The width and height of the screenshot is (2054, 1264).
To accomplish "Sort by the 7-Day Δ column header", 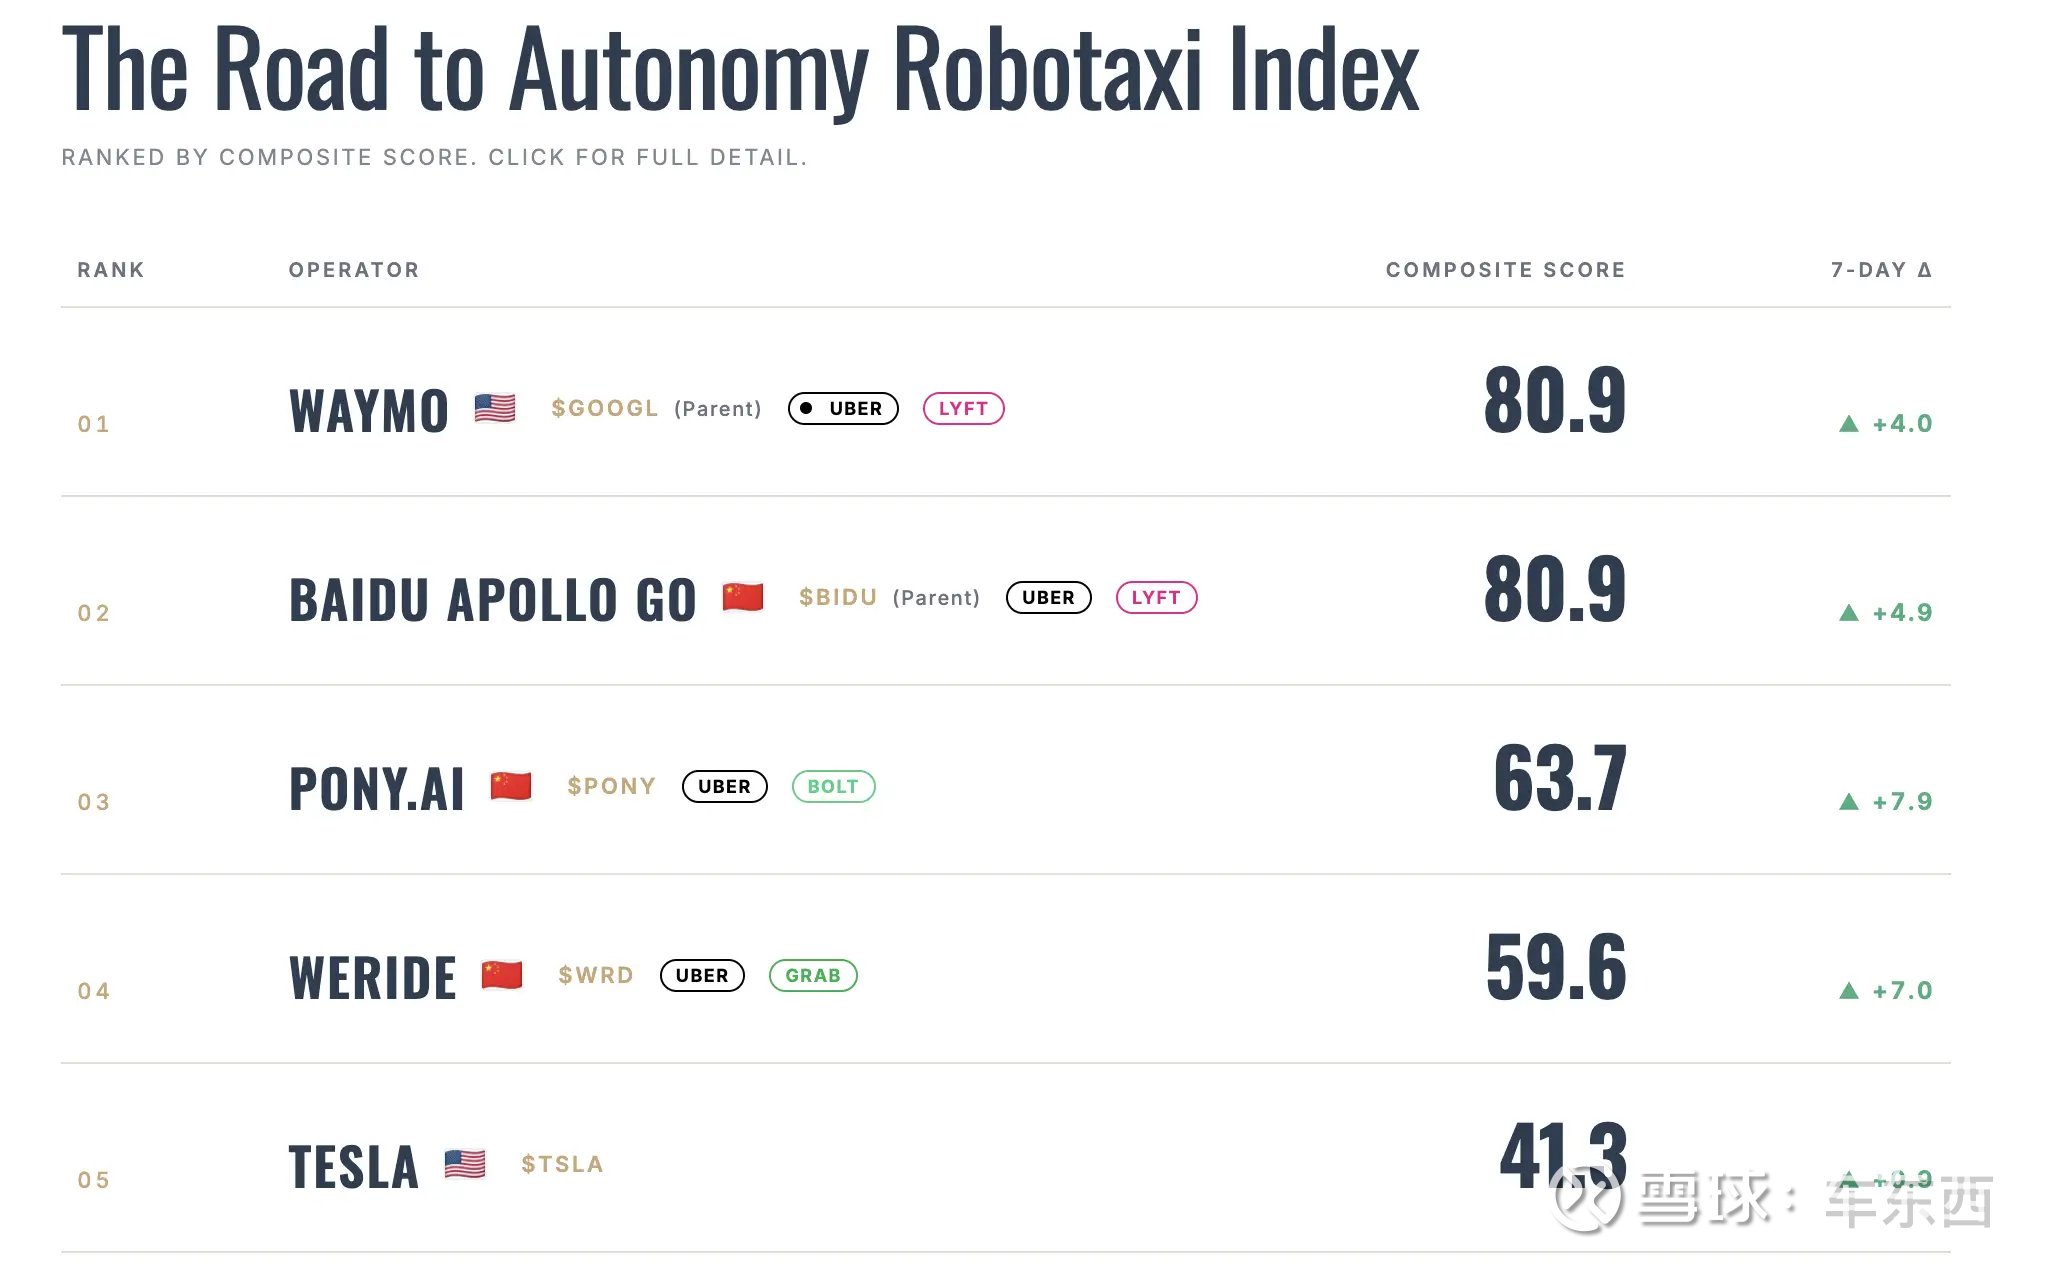I will 1881,270.
